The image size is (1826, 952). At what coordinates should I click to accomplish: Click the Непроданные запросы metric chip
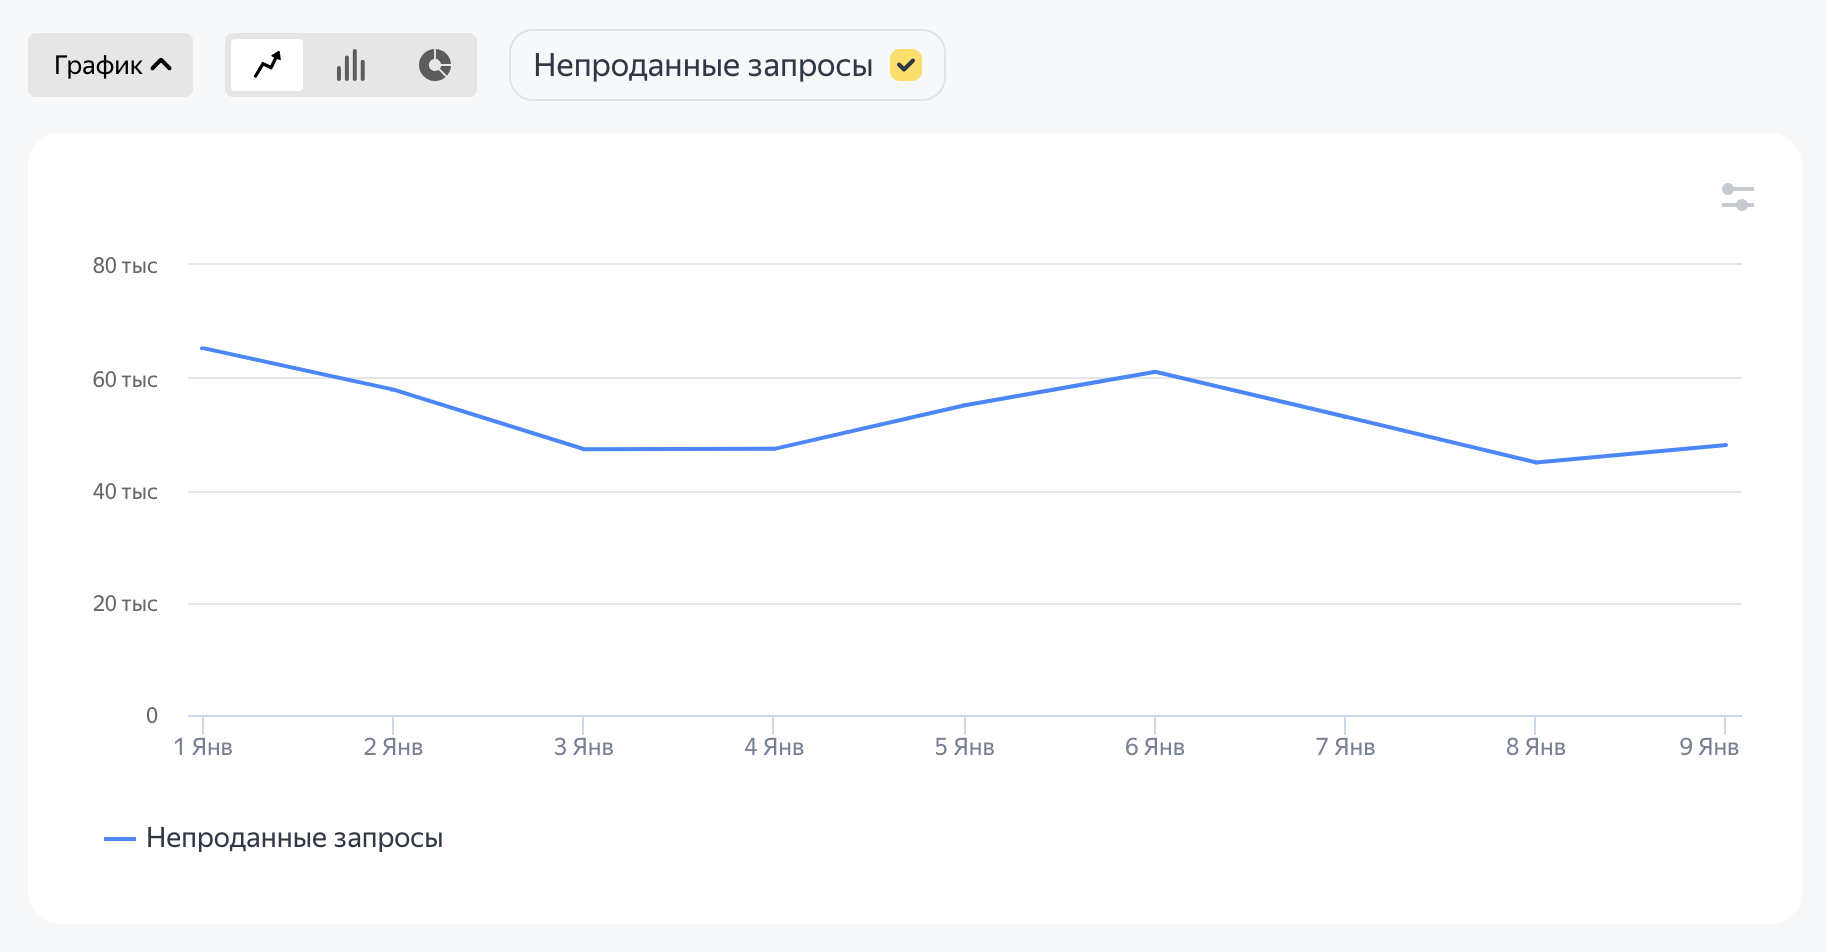click(727, 65)
